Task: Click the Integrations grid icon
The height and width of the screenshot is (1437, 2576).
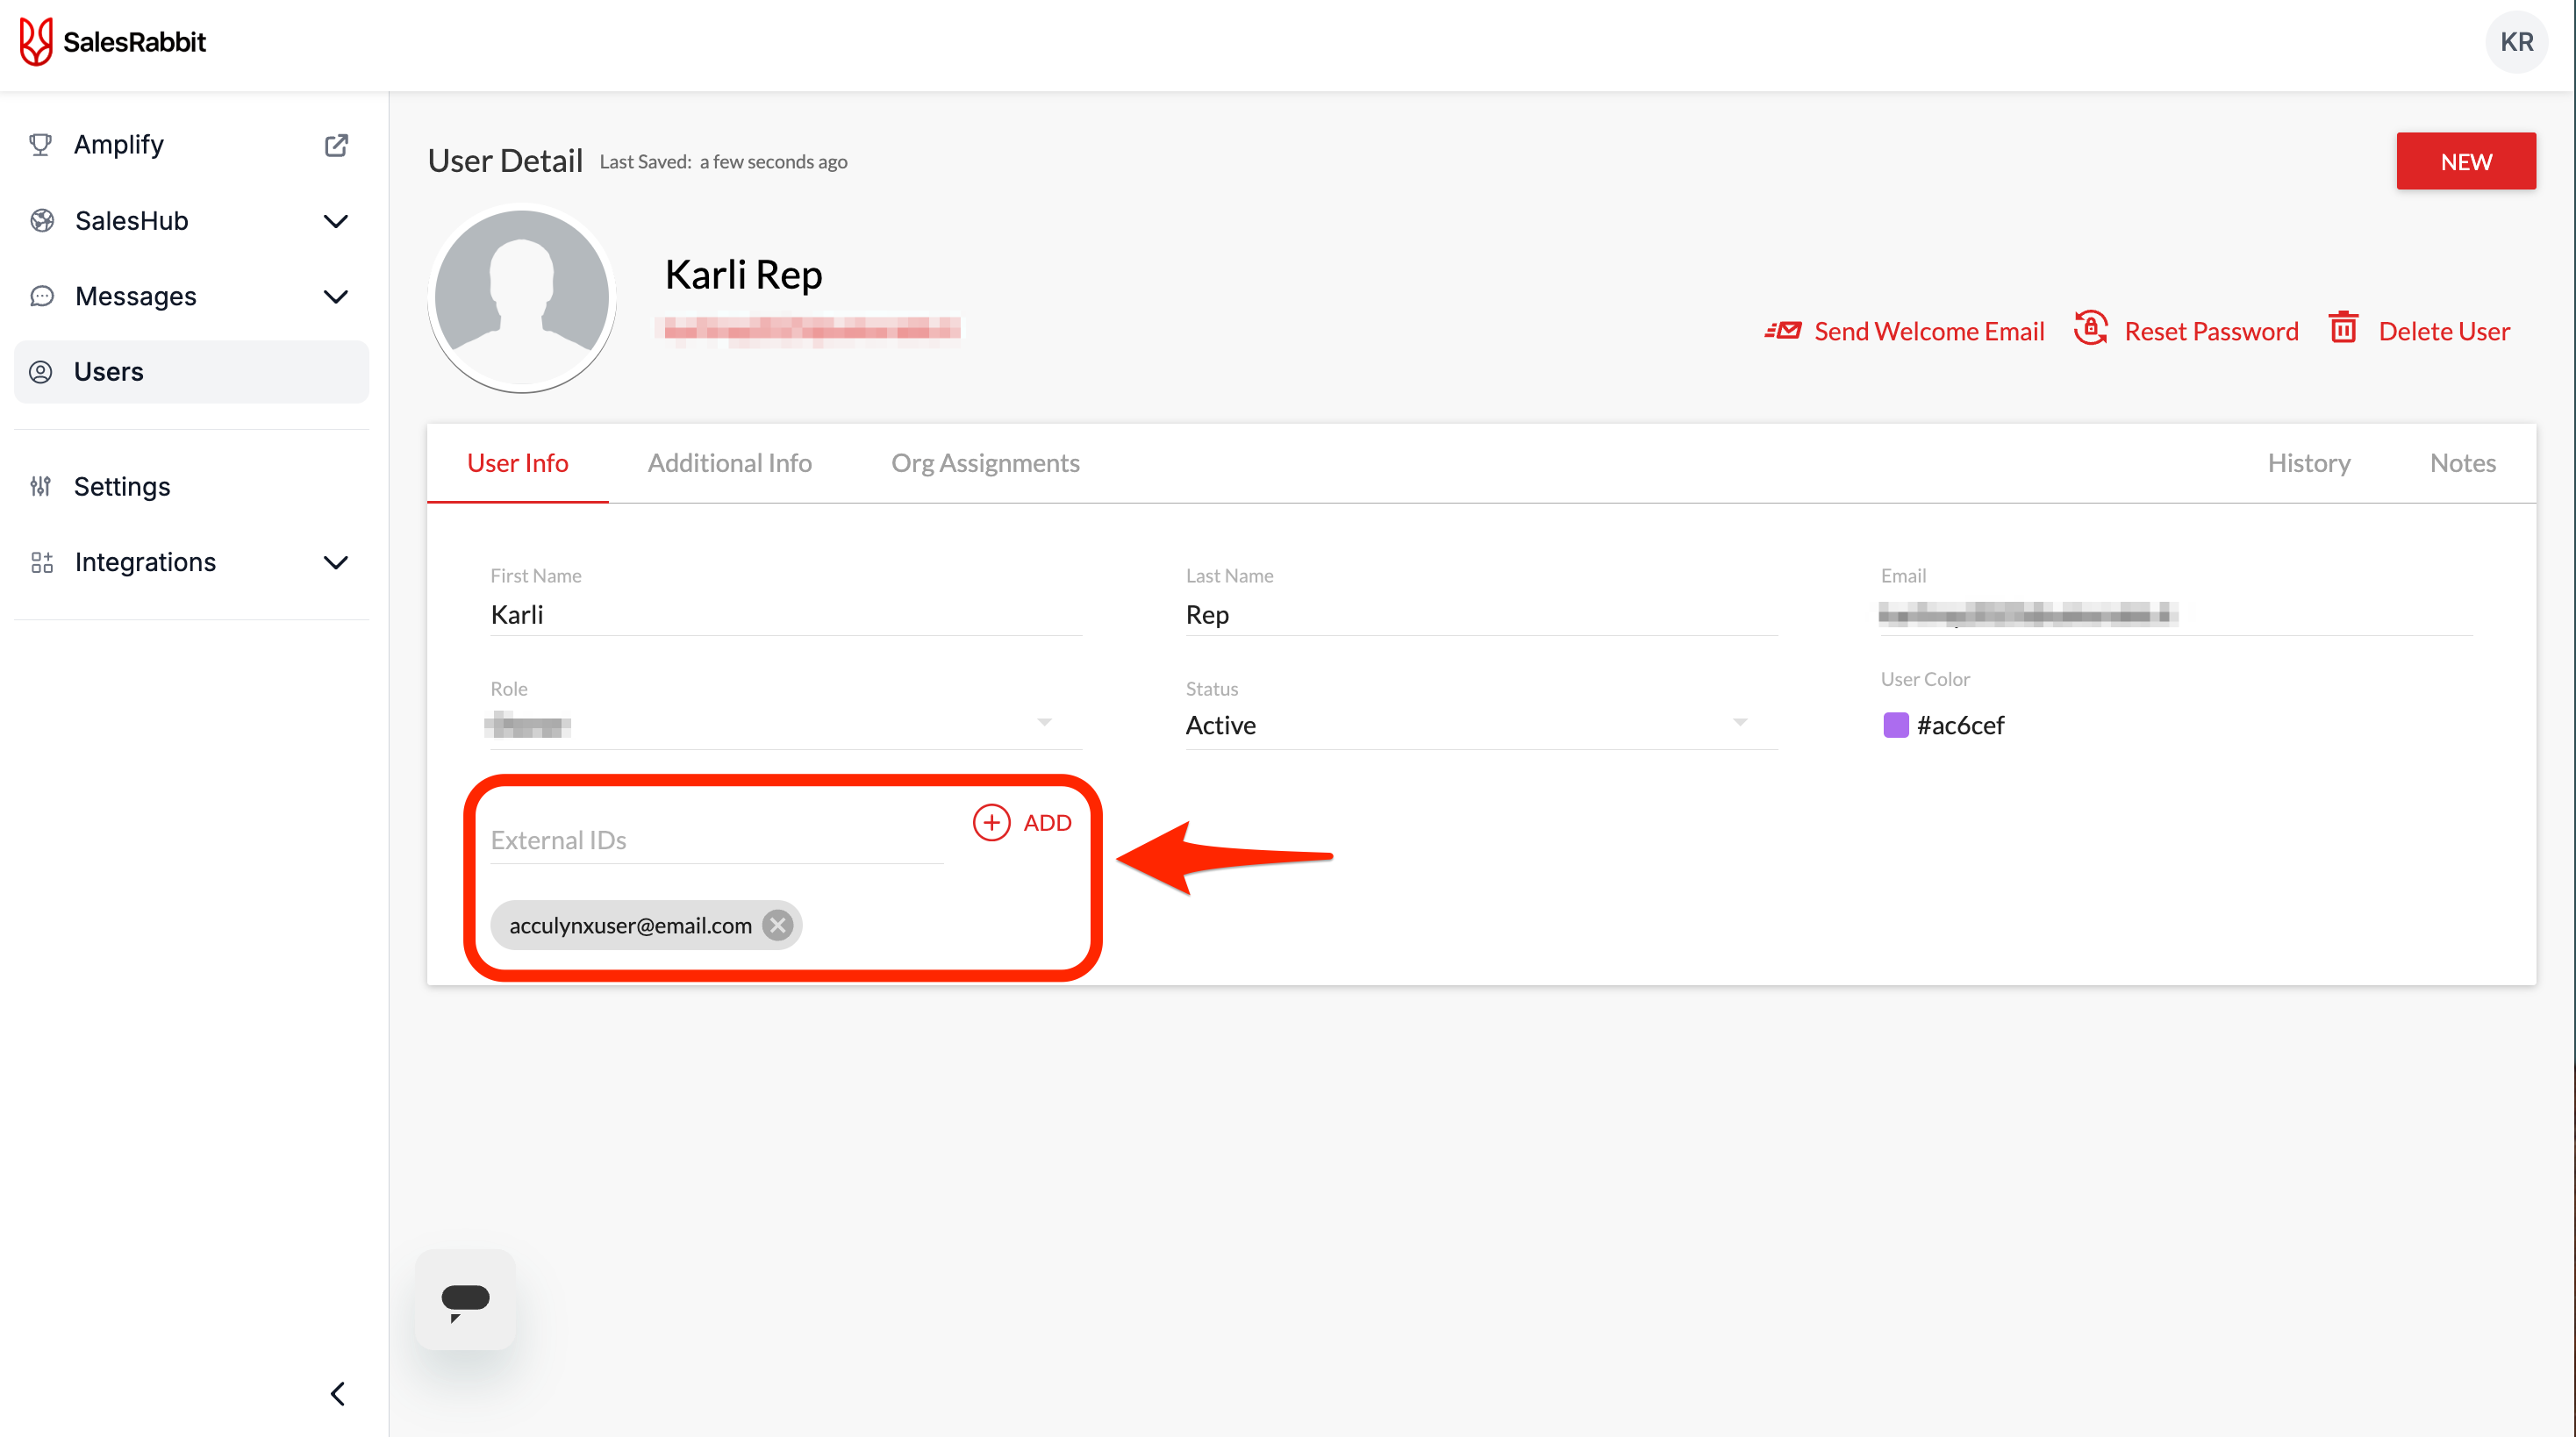Action: click(x=41, y=562)
